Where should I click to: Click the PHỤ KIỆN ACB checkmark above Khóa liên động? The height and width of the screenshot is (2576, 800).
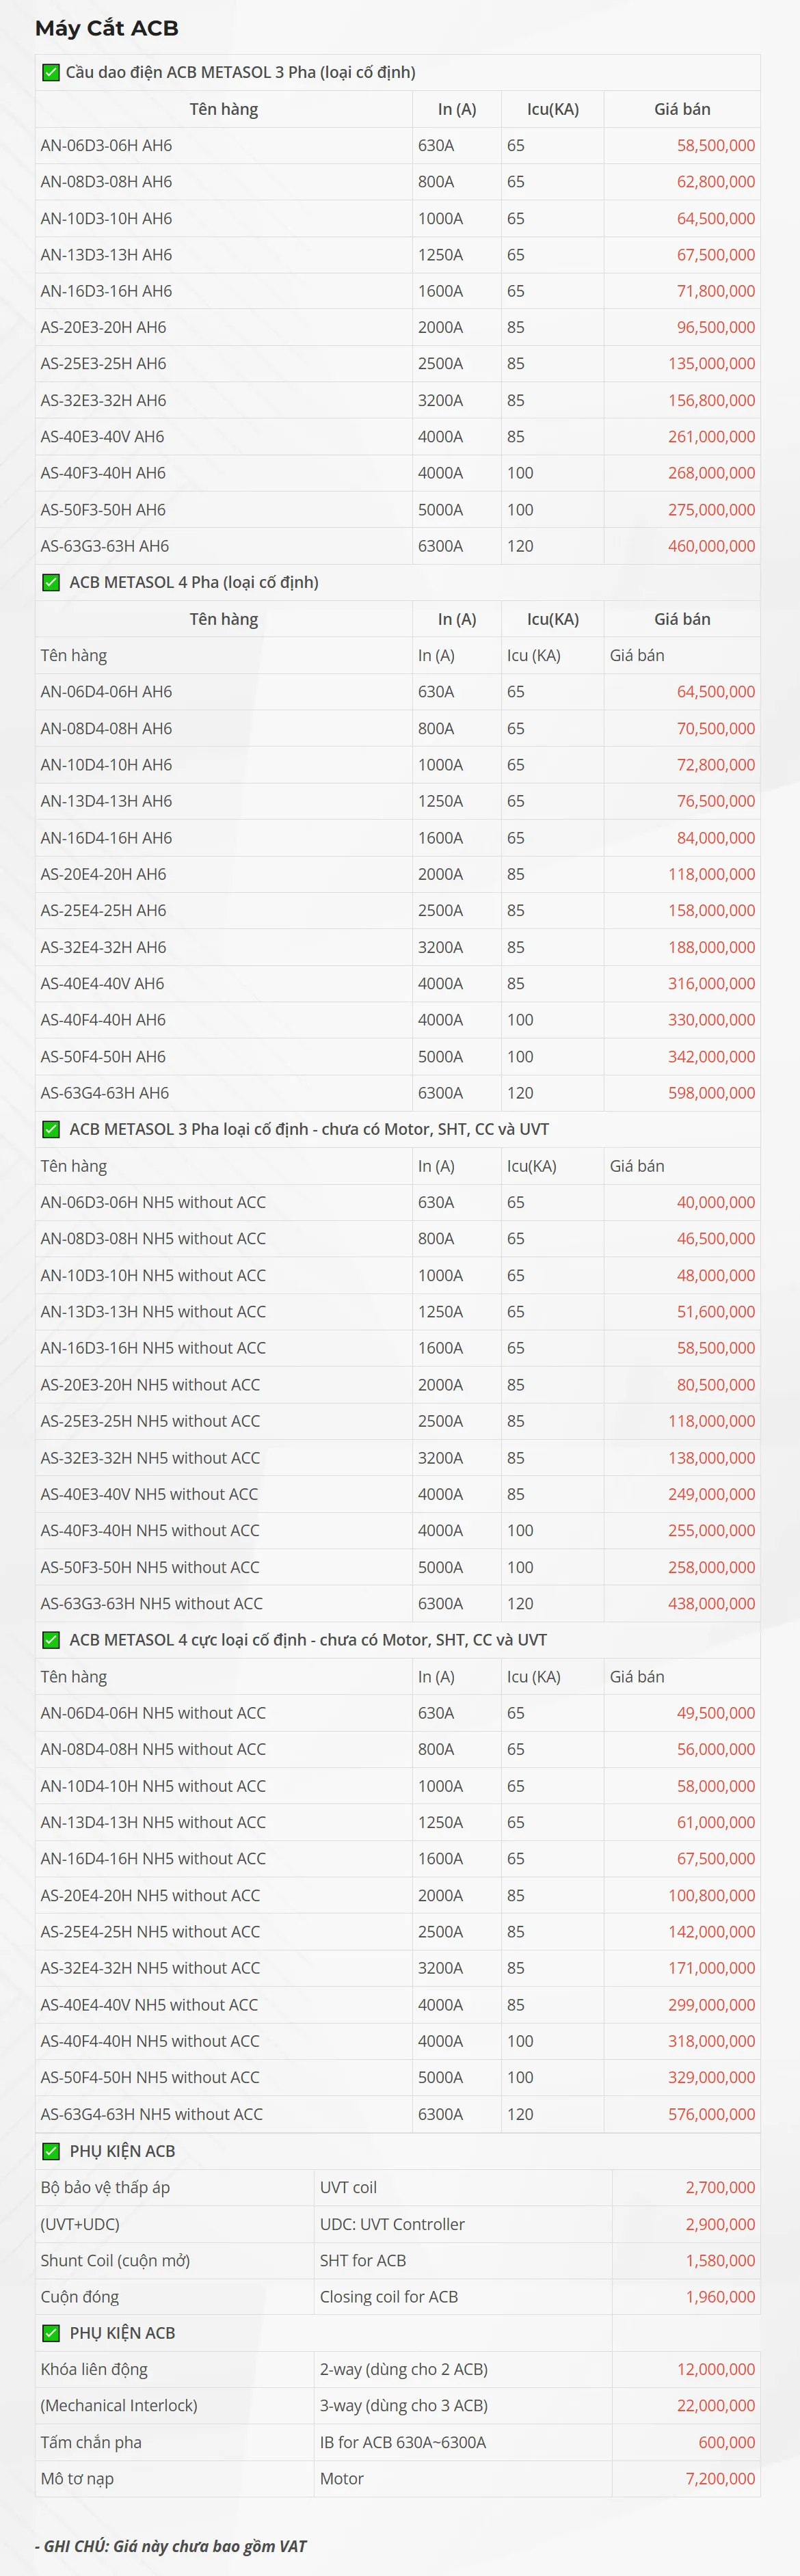pyautogui.click(x=51, y=2333)
